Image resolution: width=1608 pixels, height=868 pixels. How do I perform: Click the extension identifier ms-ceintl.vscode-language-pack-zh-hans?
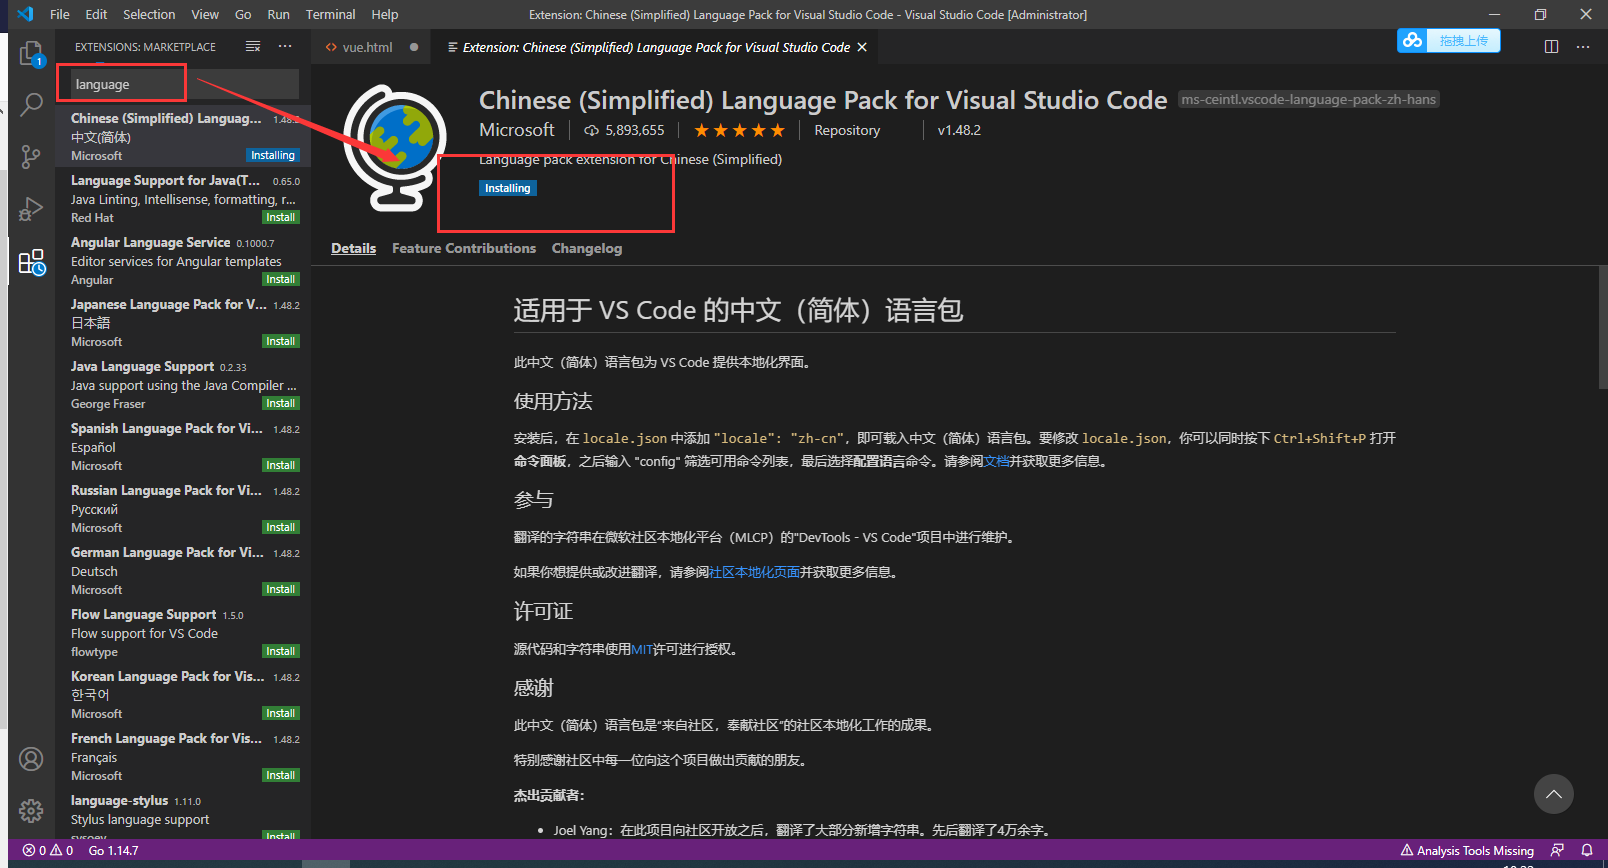click(1308, 99)
